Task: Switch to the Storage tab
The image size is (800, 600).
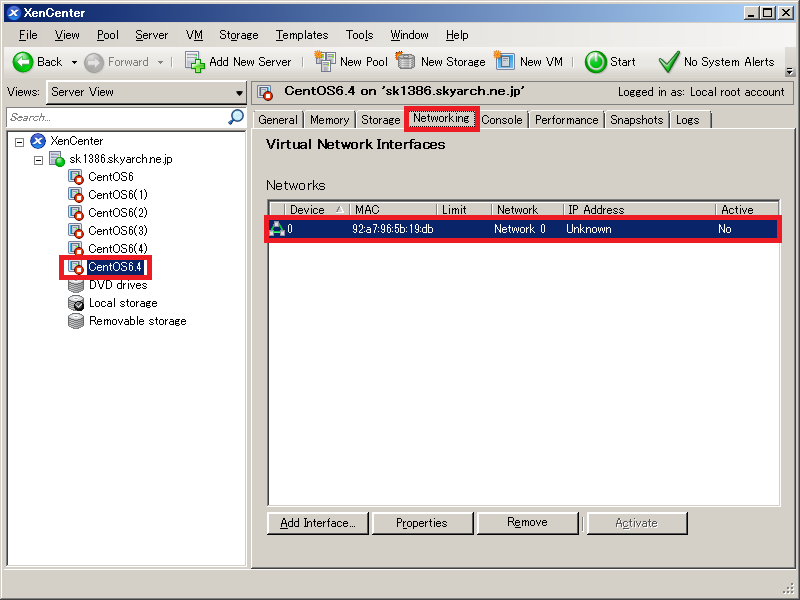Action: click(381, 120)
